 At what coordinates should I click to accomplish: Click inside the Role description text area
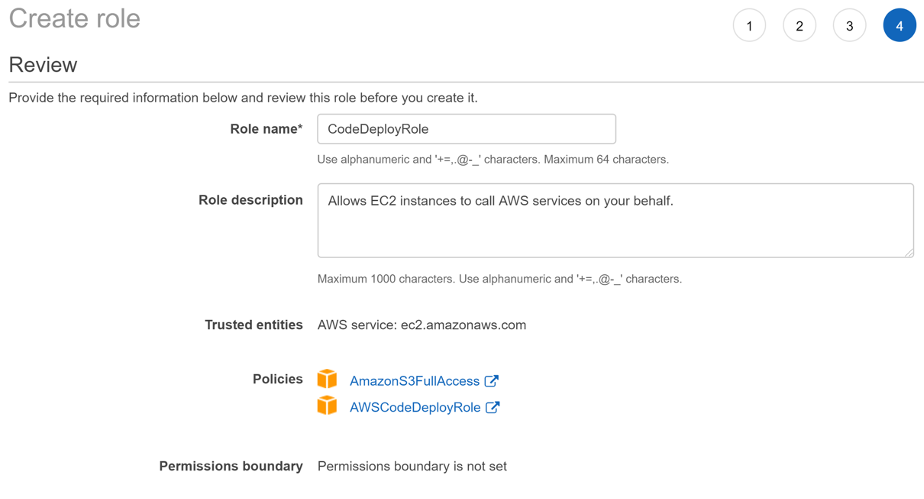coord(615,220)
